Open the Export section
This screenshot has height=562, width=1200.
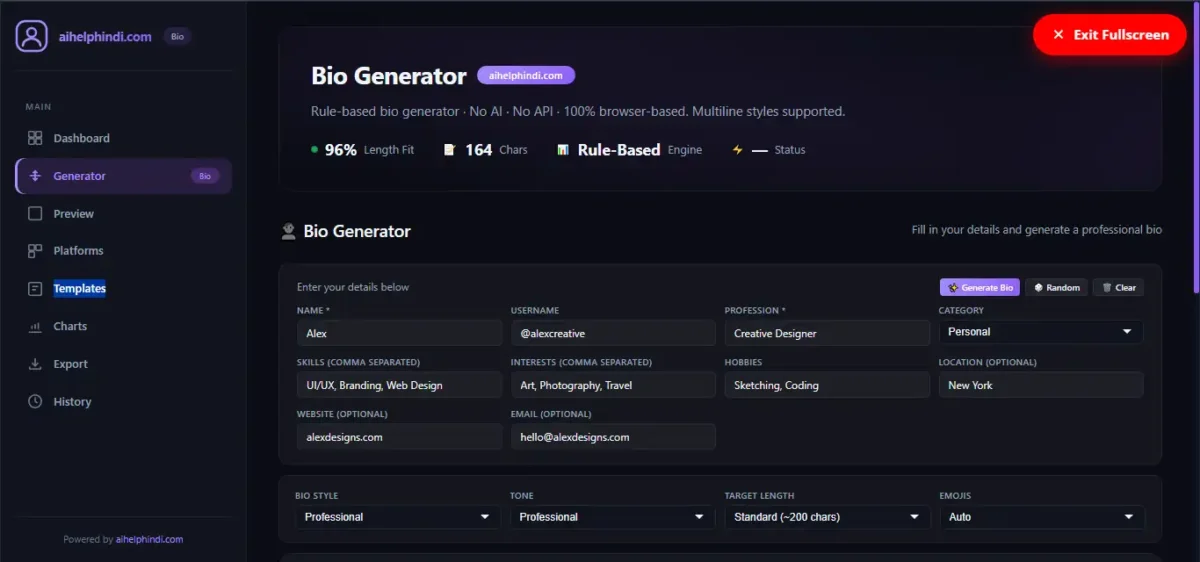tap(123, 364)
